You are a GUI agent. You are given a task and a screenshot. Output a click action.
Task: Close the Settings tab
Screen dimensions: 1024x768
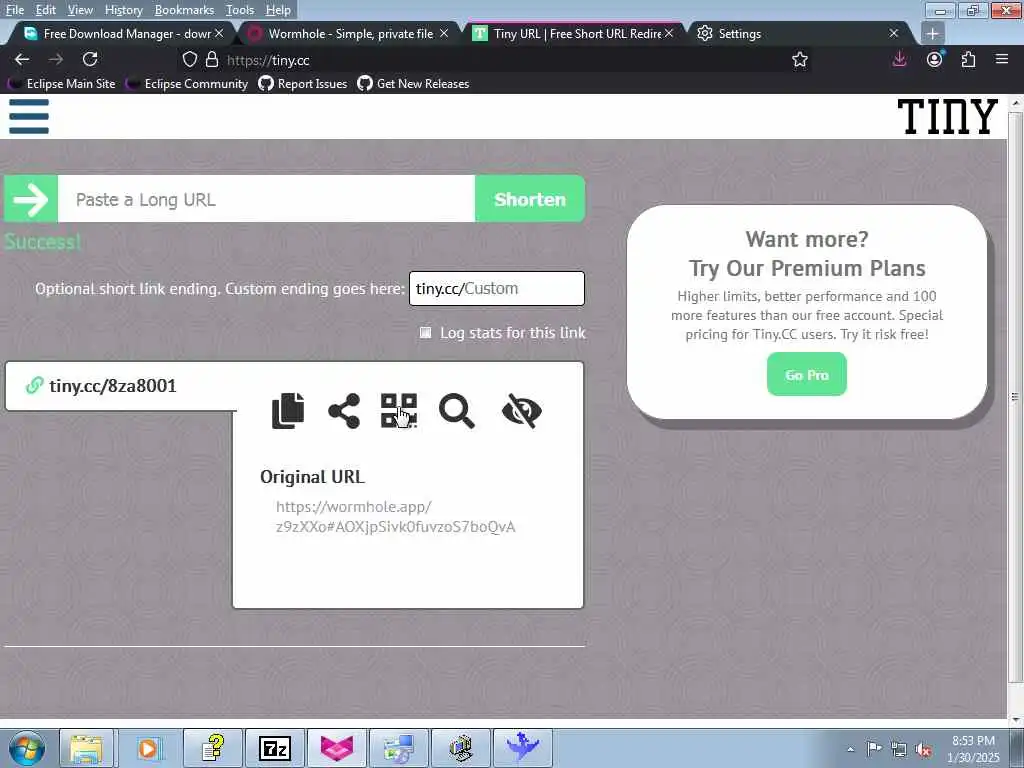click(x=893, y=33)
